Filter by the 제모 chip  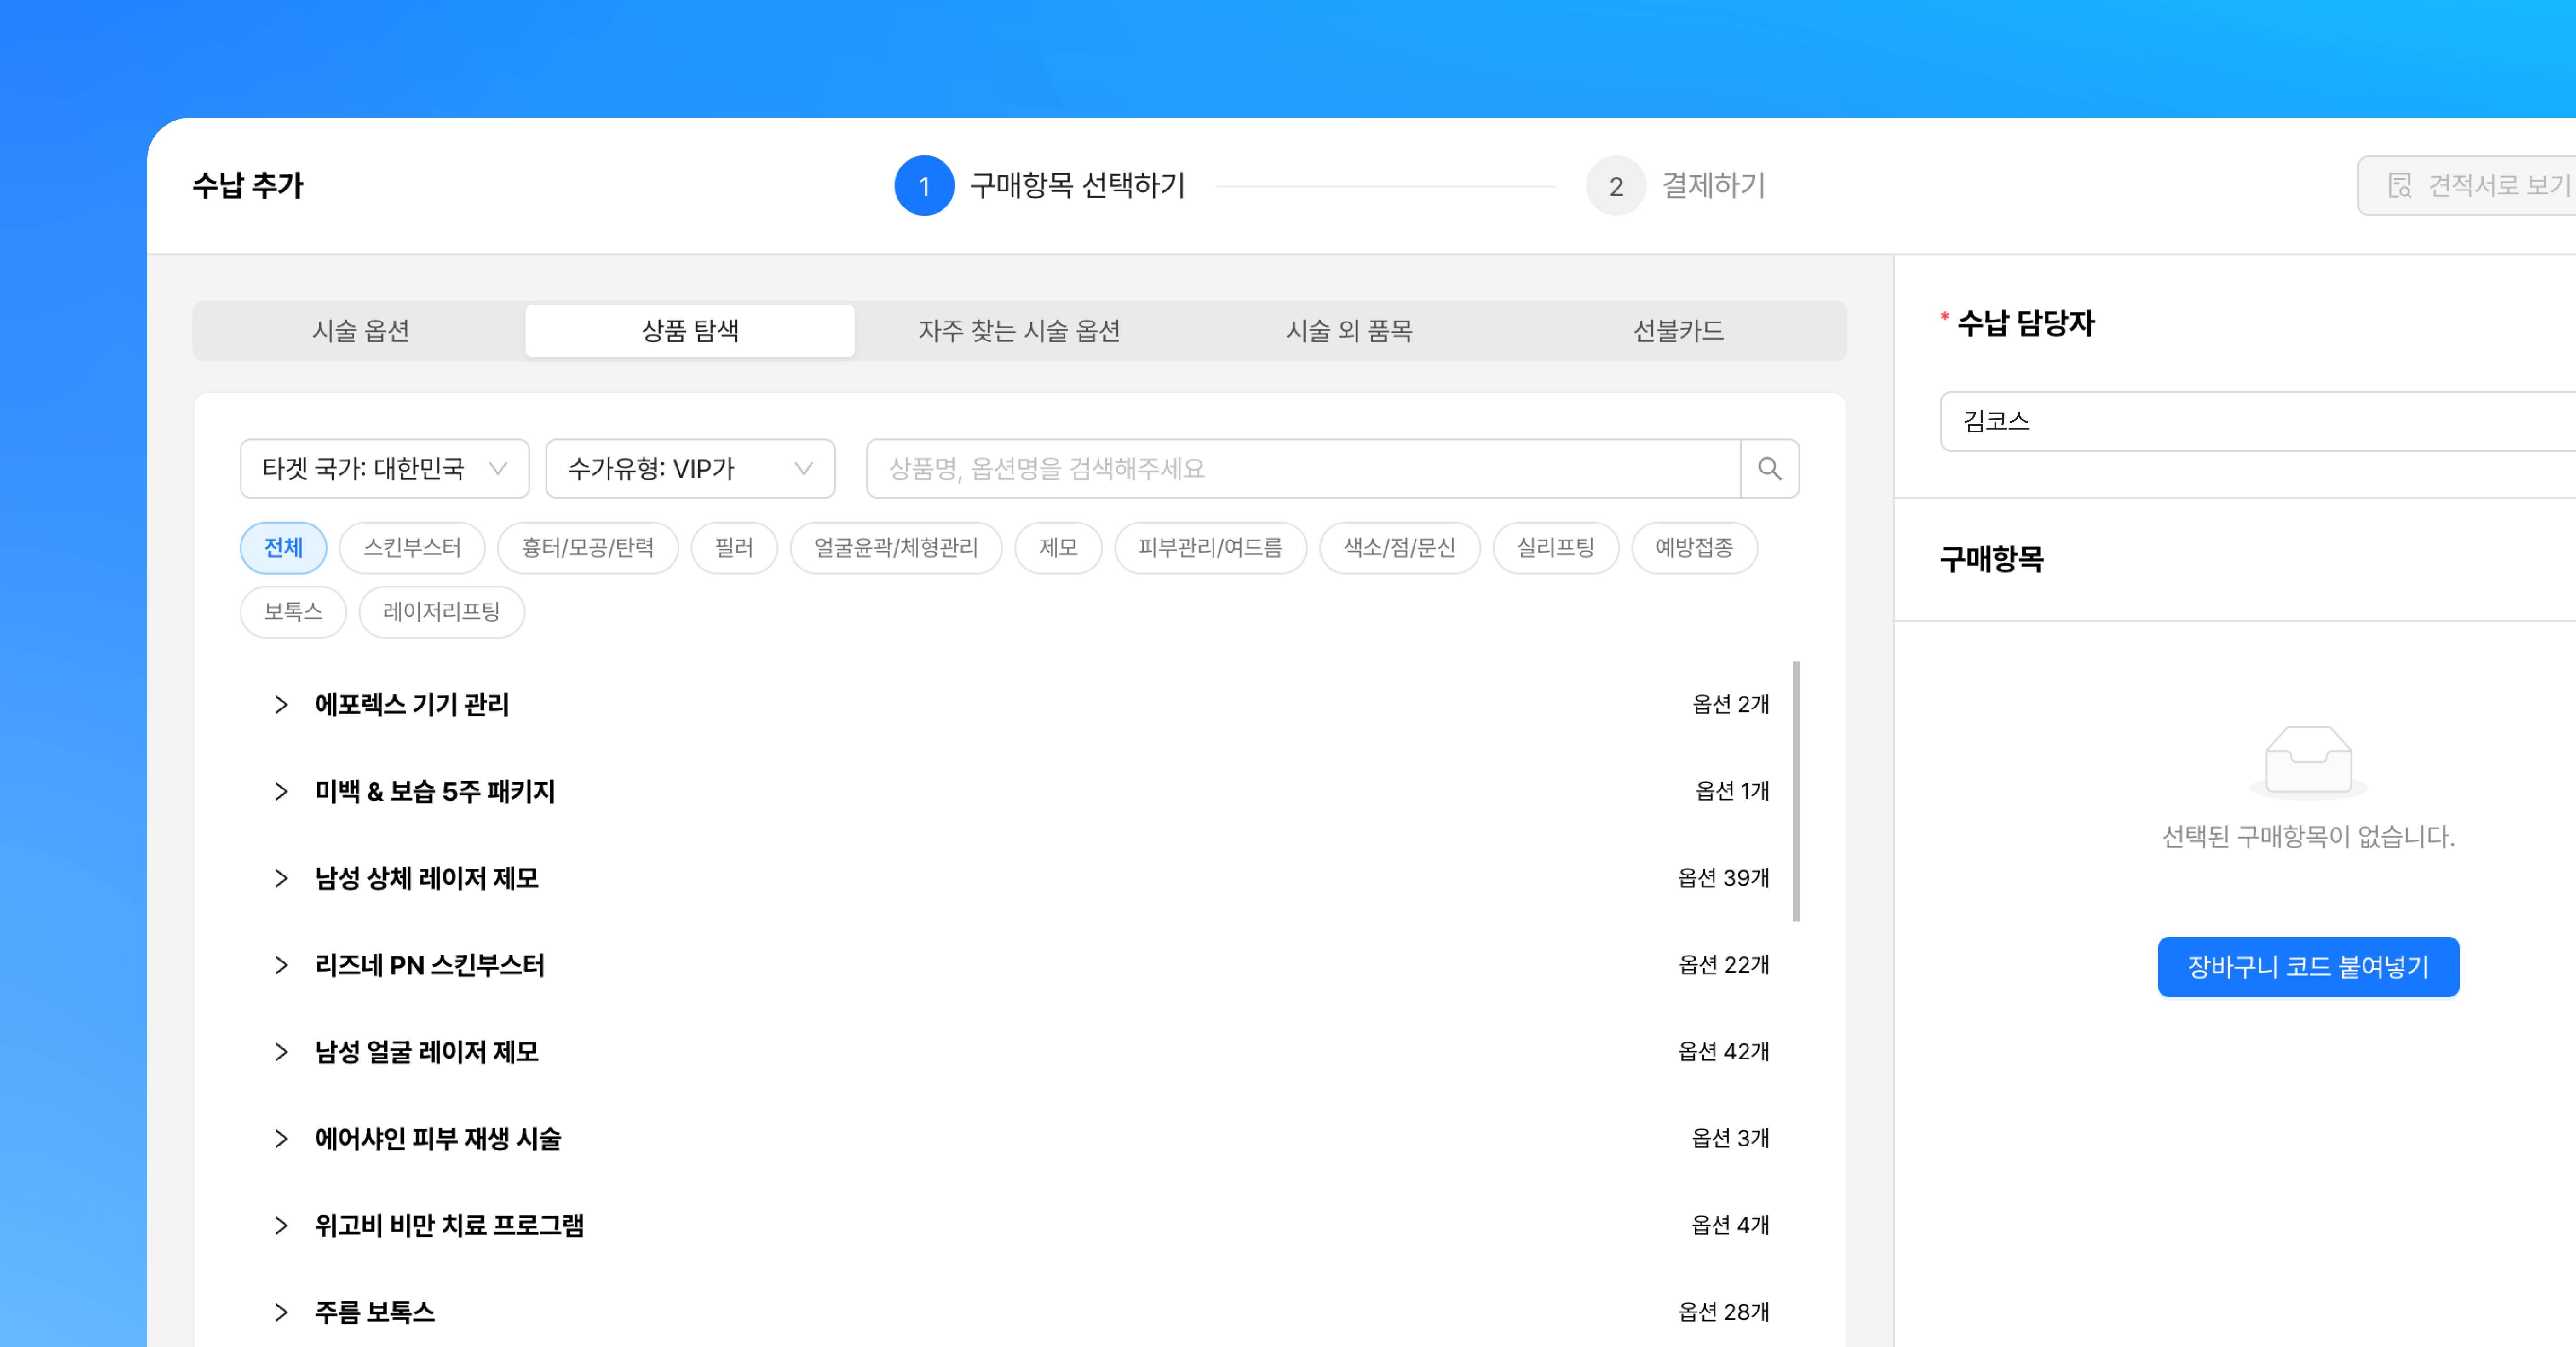(x=1058, y=547)
